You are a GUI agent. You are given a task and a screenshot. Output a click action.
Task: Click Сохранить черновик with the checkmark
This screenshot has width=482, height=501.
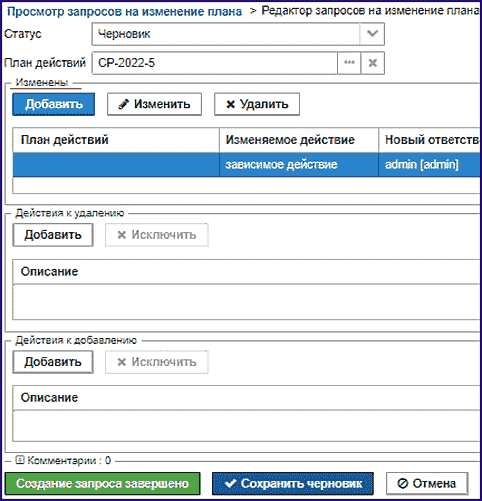pyautogui.click(x=293, y=484)
